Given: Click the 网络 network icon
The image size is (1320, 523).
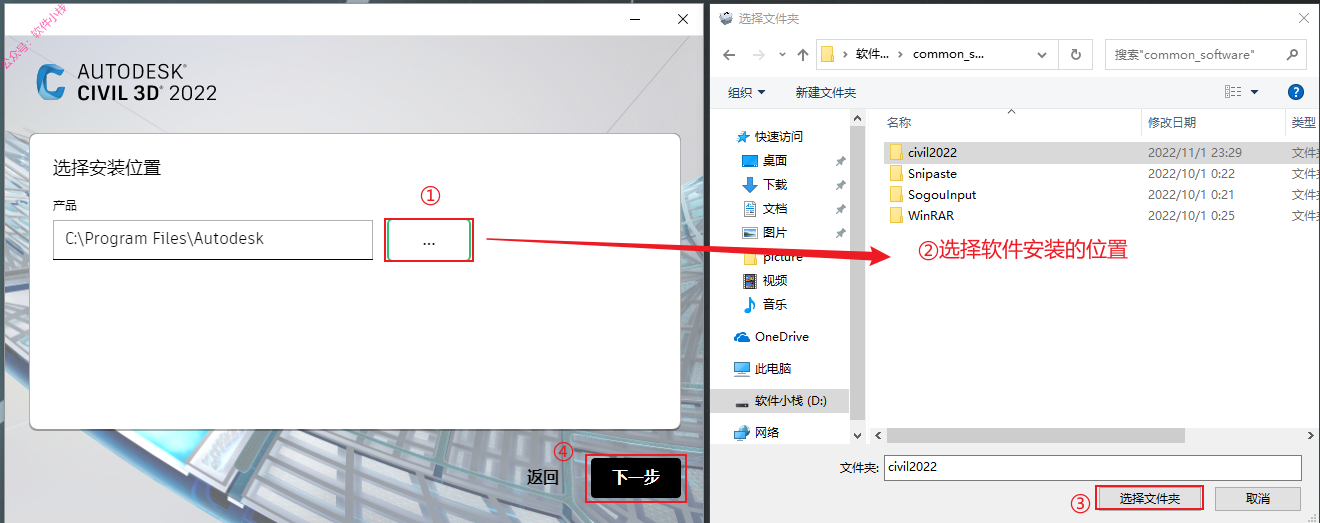Looking at the screenshot, I should (x=742, y=432).
